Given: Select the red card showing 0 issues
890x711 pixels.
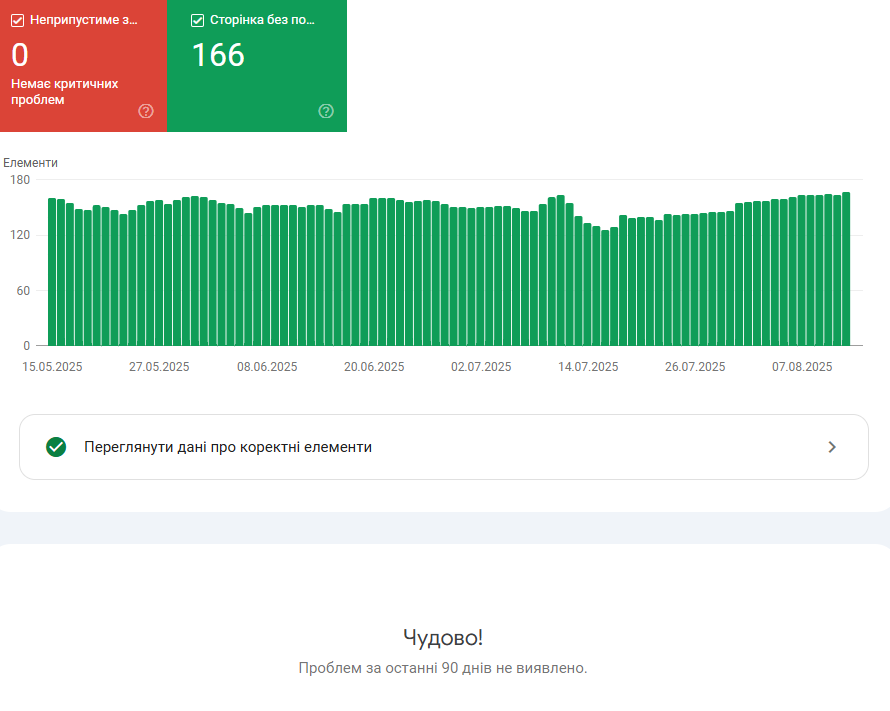Looking at the screenshot, I should tap(83, 66).
